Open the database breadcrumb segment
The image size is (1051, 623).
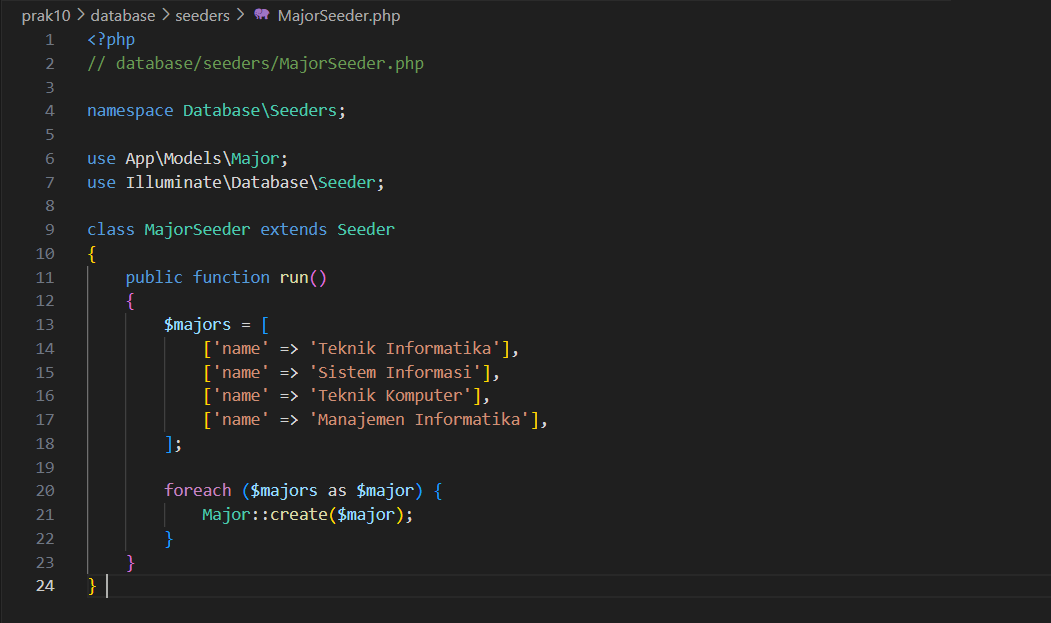click(122, 16)
